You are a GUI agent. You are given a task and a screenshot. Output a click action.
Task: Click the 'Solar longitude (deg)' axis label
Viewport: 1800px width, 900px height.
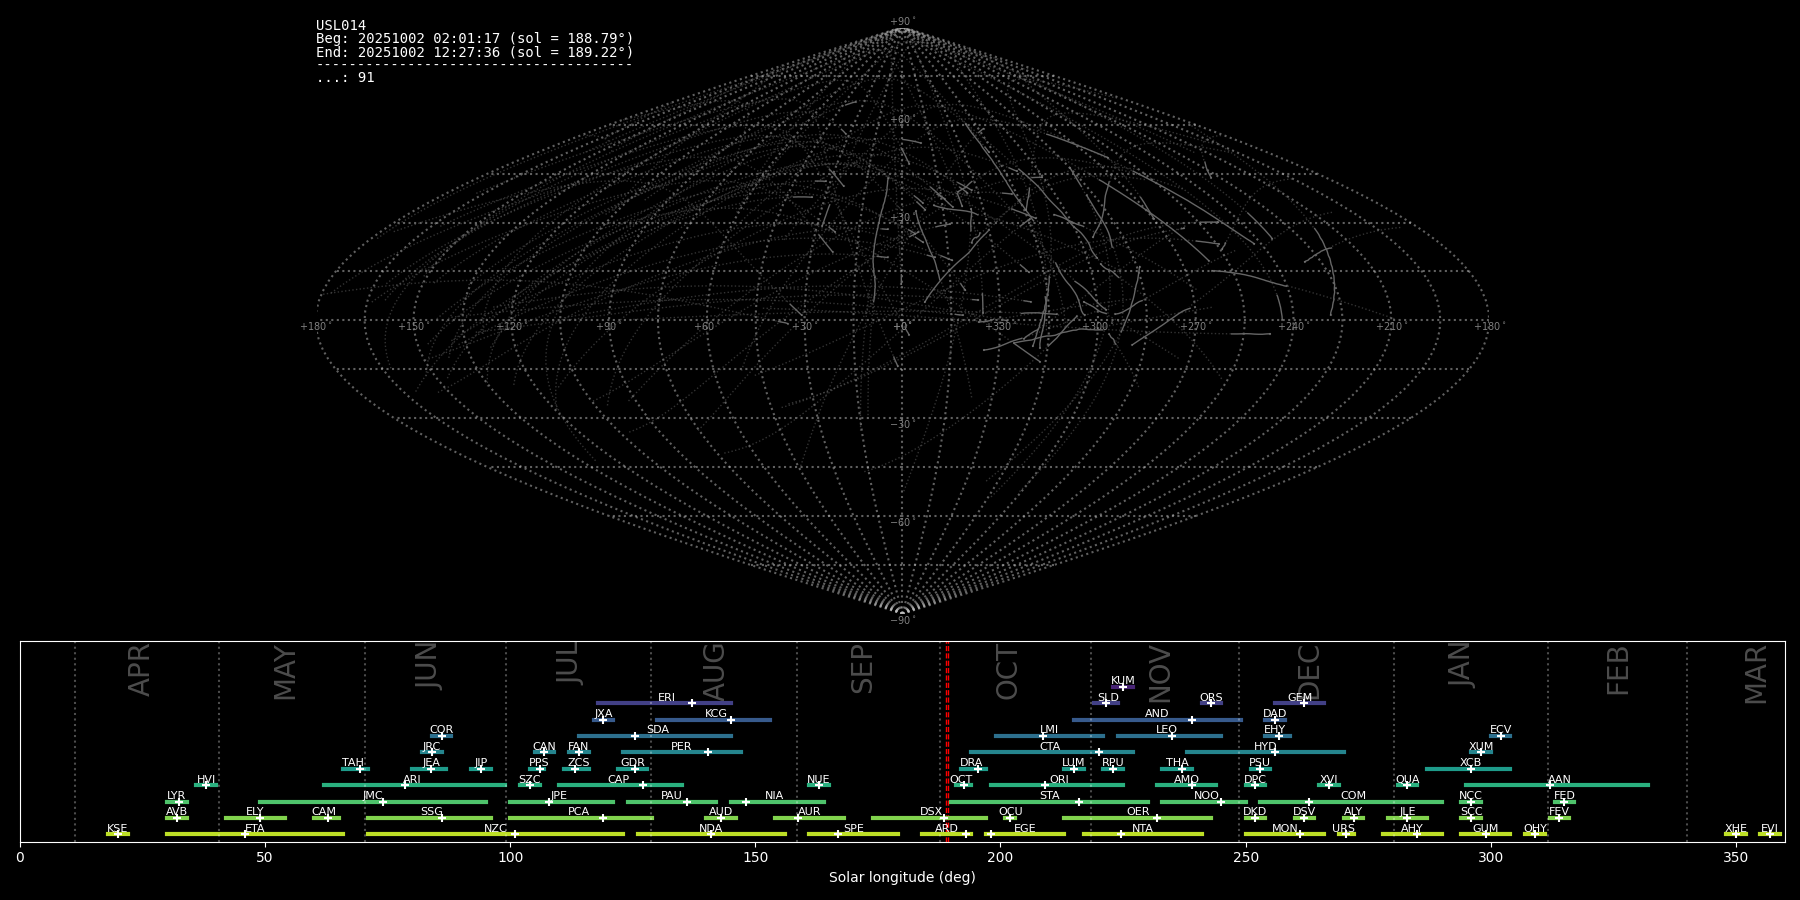coord(902,877)
